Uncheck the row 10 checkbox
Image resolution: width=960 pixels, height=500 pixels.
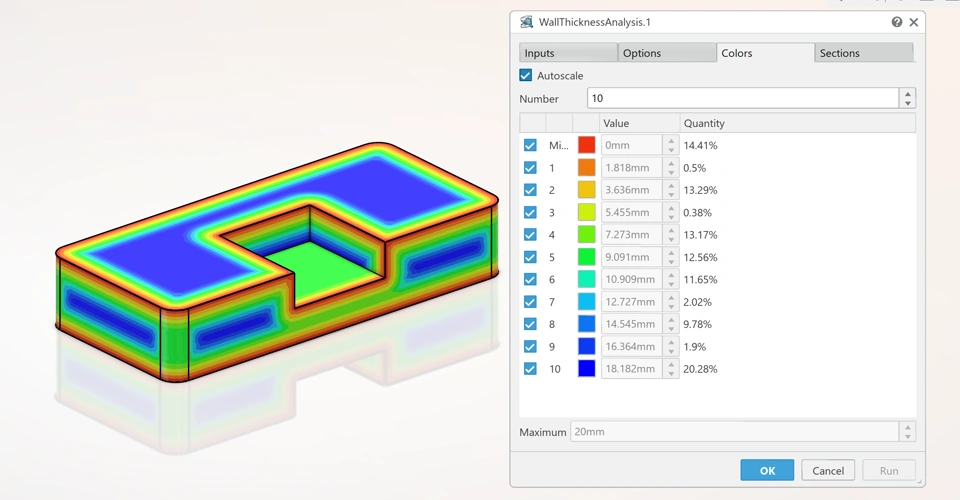[530, 368]
